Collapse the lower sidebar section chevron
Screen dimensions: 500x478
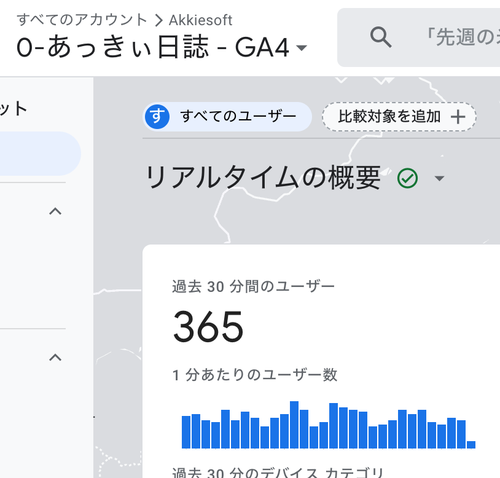(55, 358)
